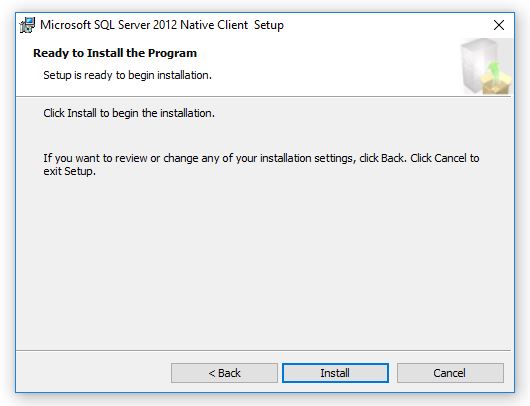Screen dimensions: 530x406
Task: Click the 'If you want to review' paragraph
Action: pyautogui.click(x=261, y=165)
